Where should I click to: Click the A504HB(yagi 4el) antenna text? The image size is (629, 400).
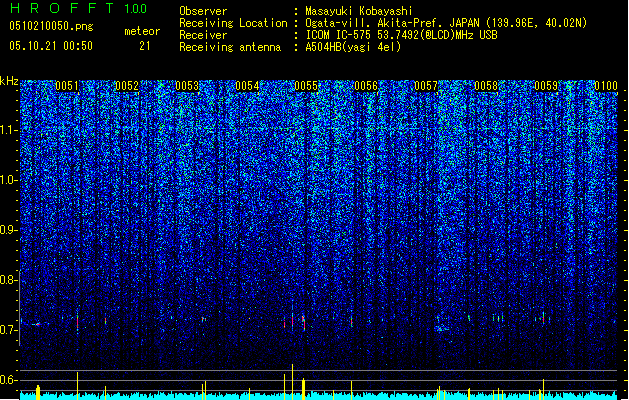point(353,47)
